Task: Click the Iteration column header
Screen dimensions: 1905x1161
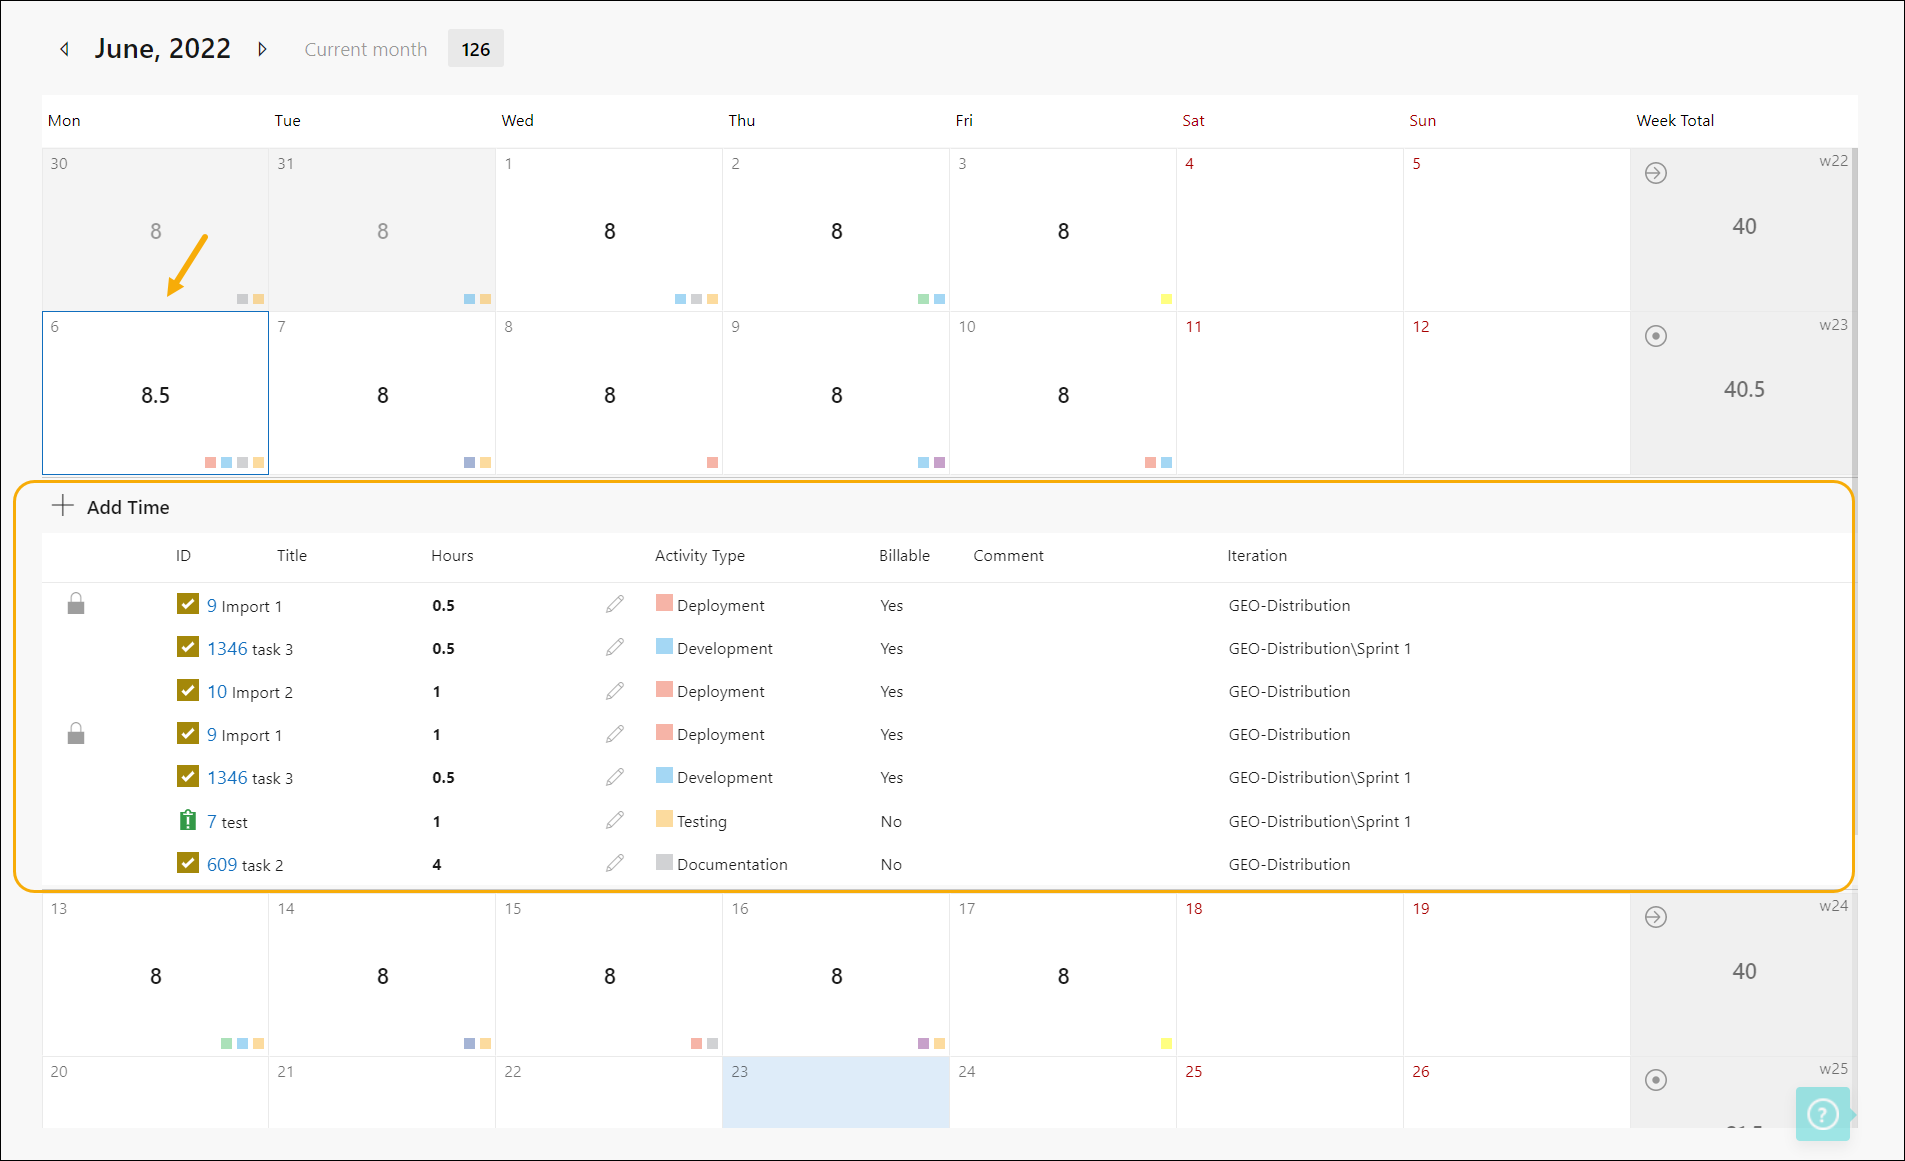Action: click(x=1257, y=555)
